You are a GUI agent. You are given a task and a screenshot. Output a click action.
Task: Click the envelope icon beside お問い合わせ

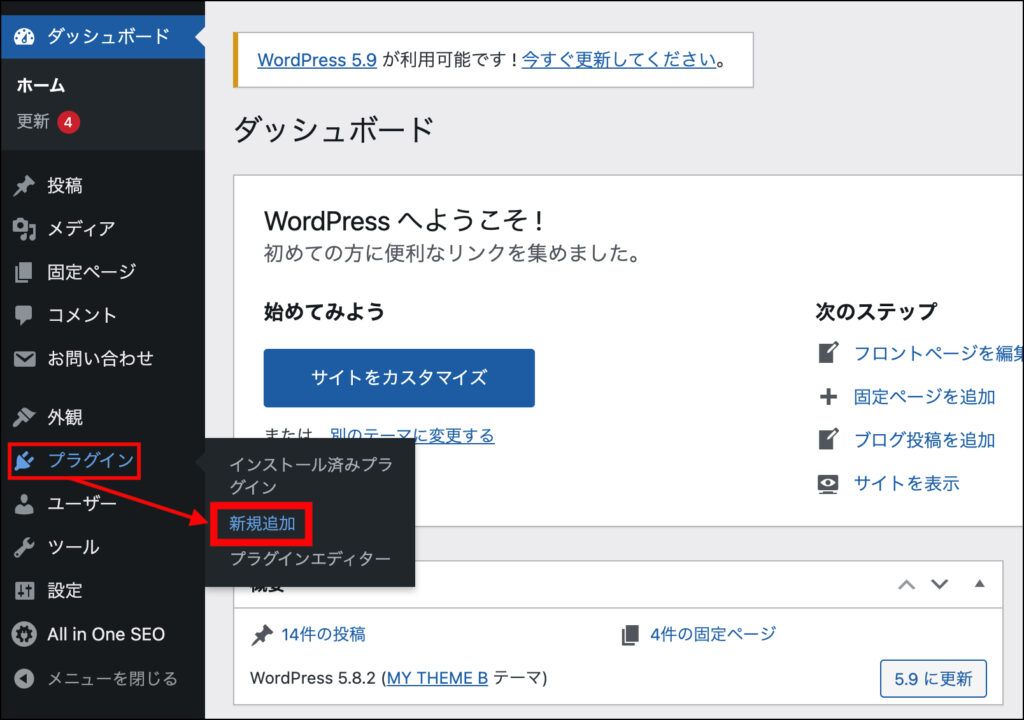(x=24, y=358)
